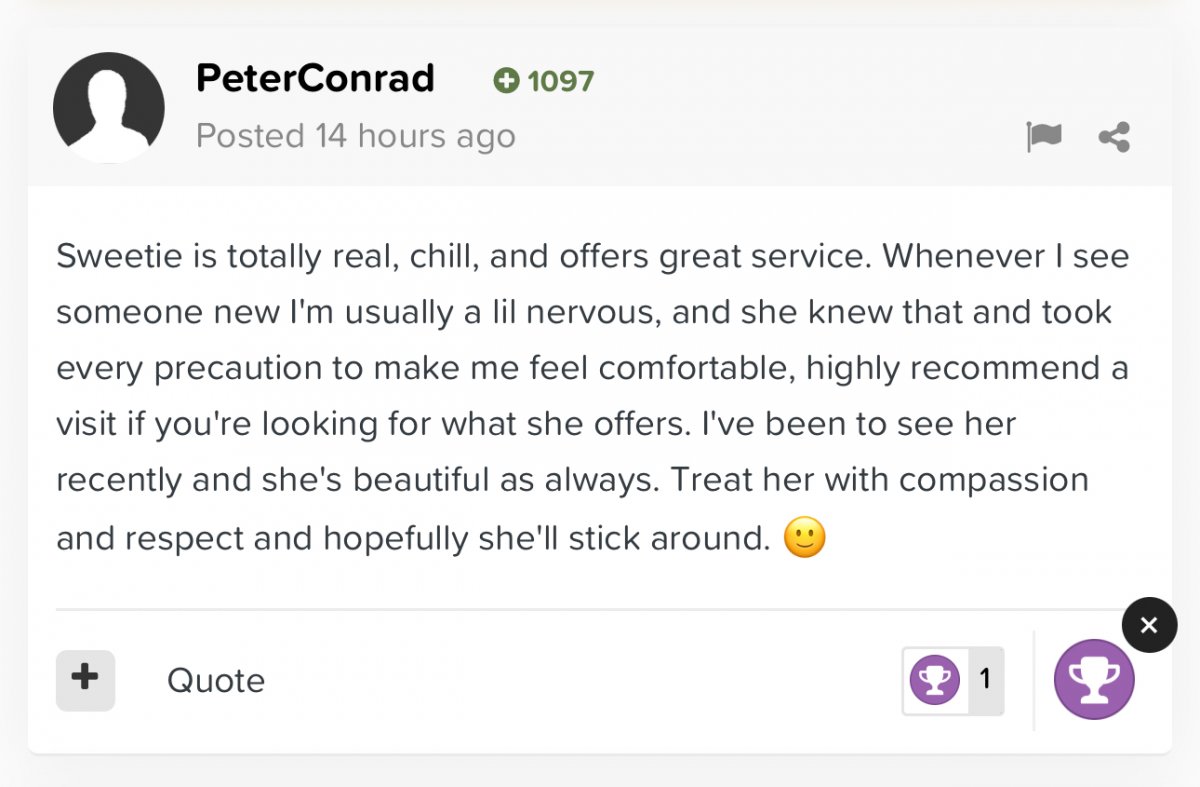This screenshot has height=787, width=1200.
Task: Click the green plus reputation icon
Action: pos(507,81)
